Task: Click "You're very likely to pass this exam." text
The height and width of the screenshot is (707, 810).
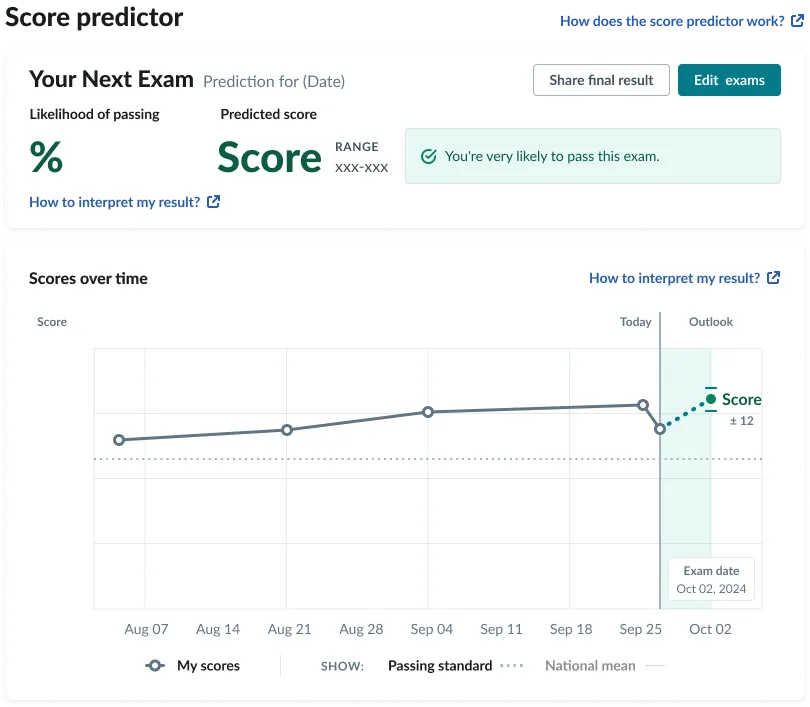Action: [x=552, y=156]
